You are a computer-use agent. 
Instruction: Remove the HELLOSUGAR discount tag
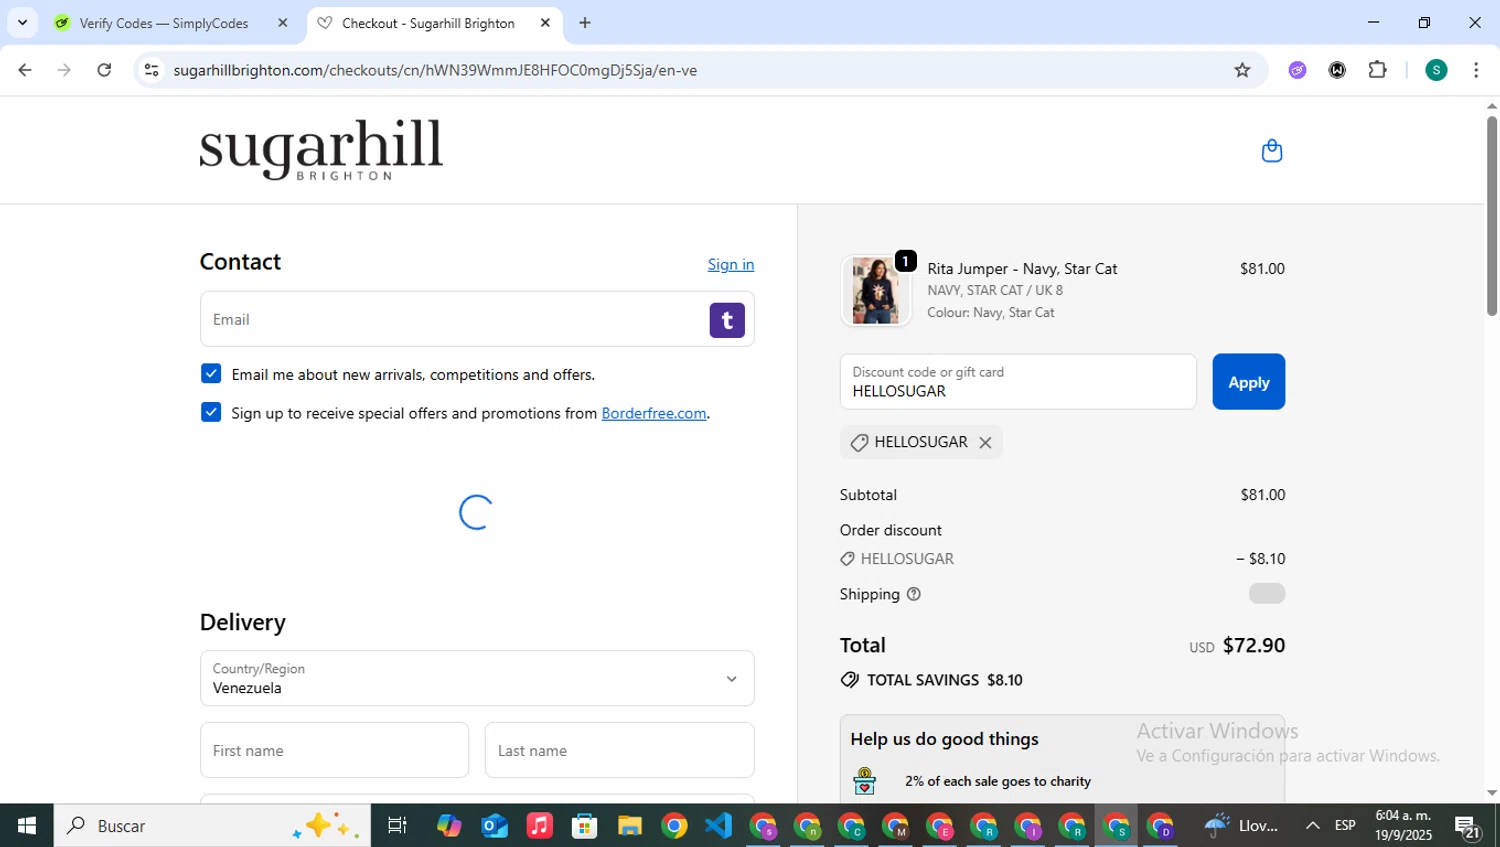point(985,442)
